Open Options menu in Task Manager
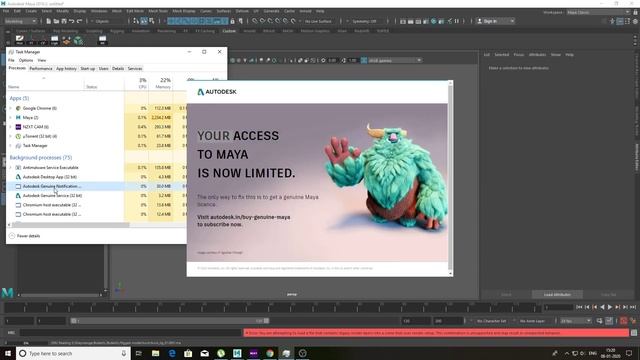Screen dimensions: 640x360 point(26,60)
